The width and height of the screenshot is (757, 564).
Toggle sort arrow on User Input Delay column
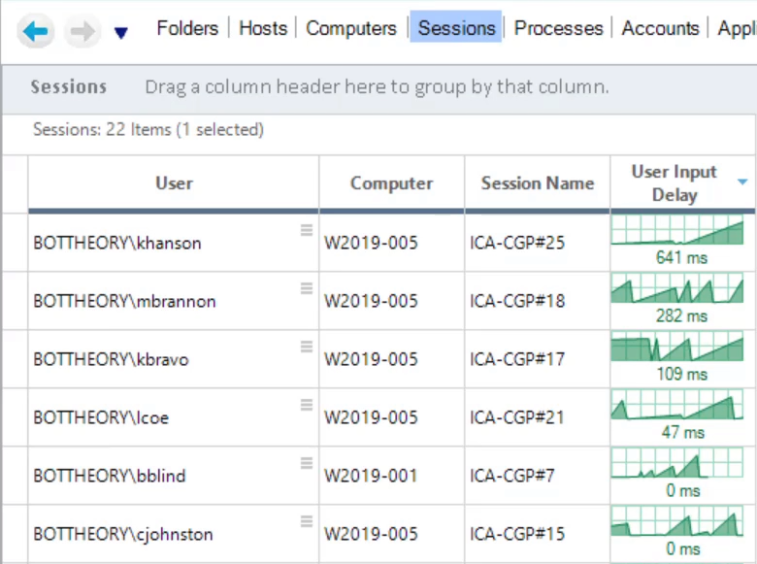click(x=743, y=182)
